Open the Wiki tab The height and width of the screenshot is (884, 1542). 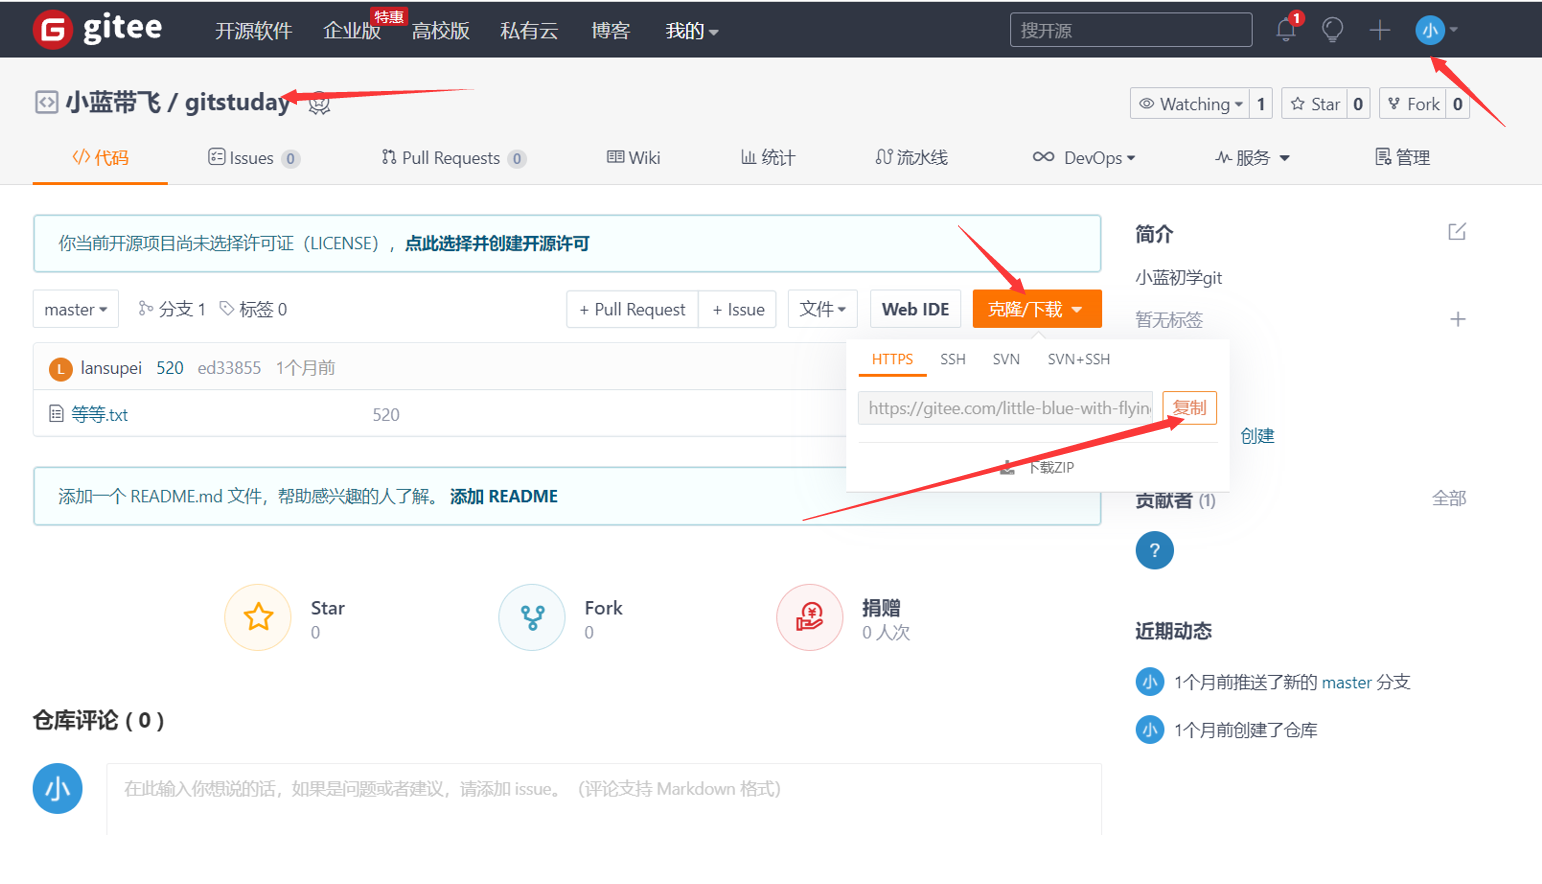[634, 158]
